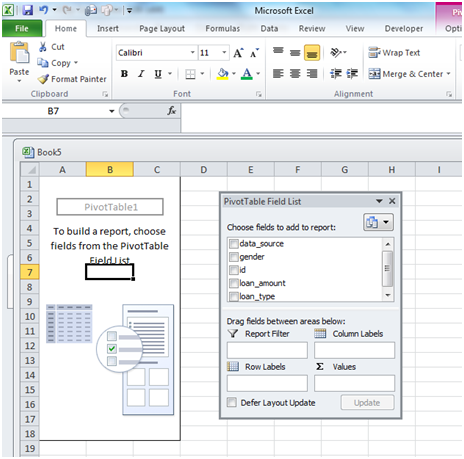464x459 pixels.
Task: Open the Underline style dropdown arrow
Action: point(170,74)
